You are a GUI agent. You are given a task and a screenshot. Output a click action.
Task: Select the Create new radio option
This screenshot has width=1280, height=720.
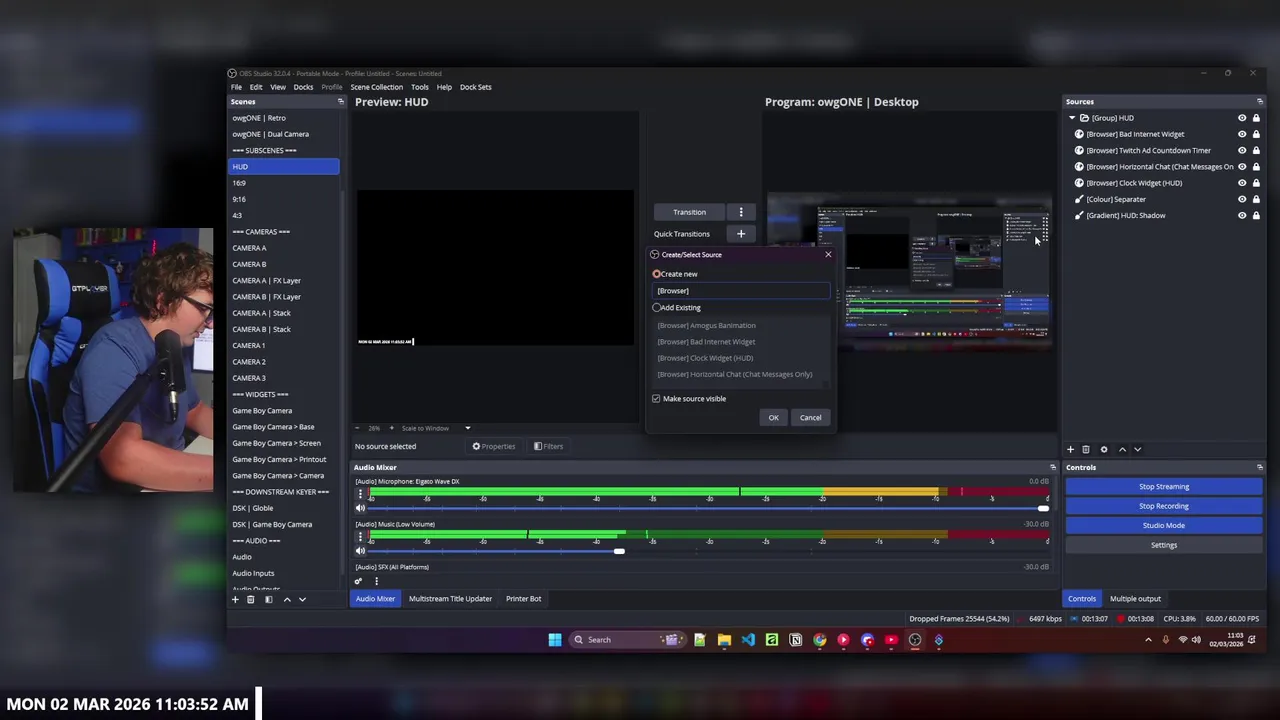(657, 274)
